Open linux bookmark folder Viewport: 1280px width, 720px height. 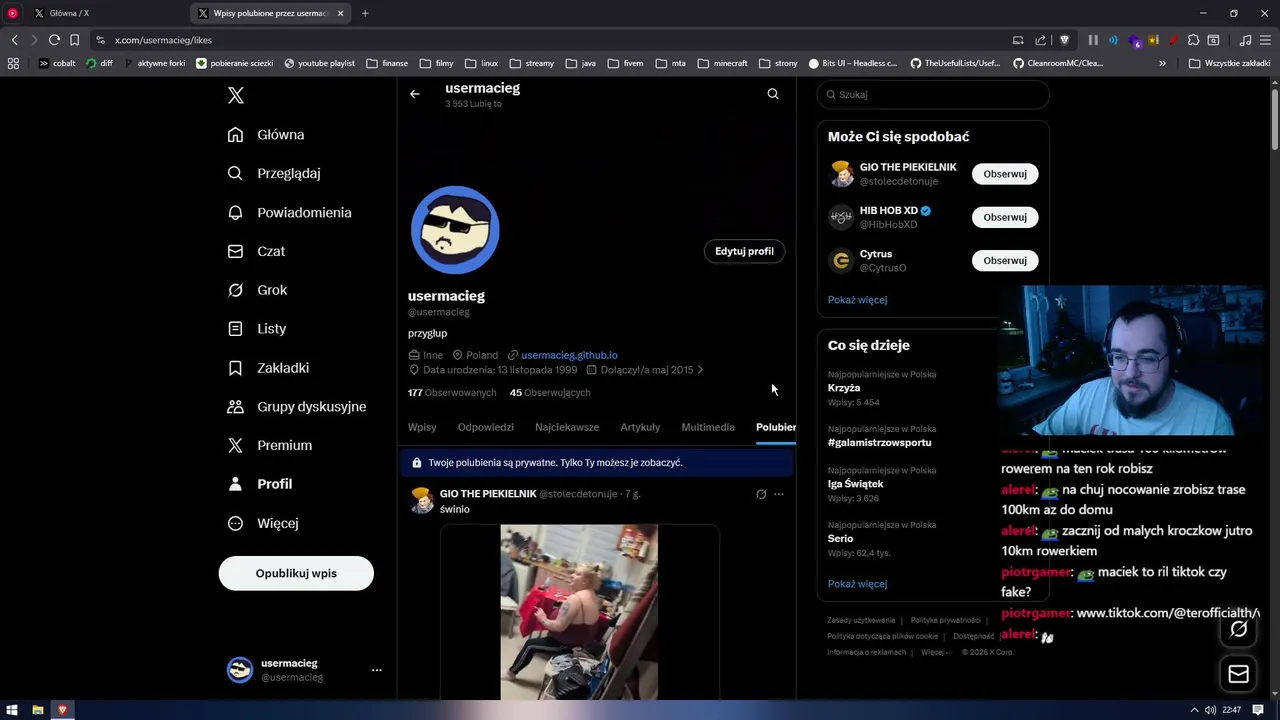[481, 63]
